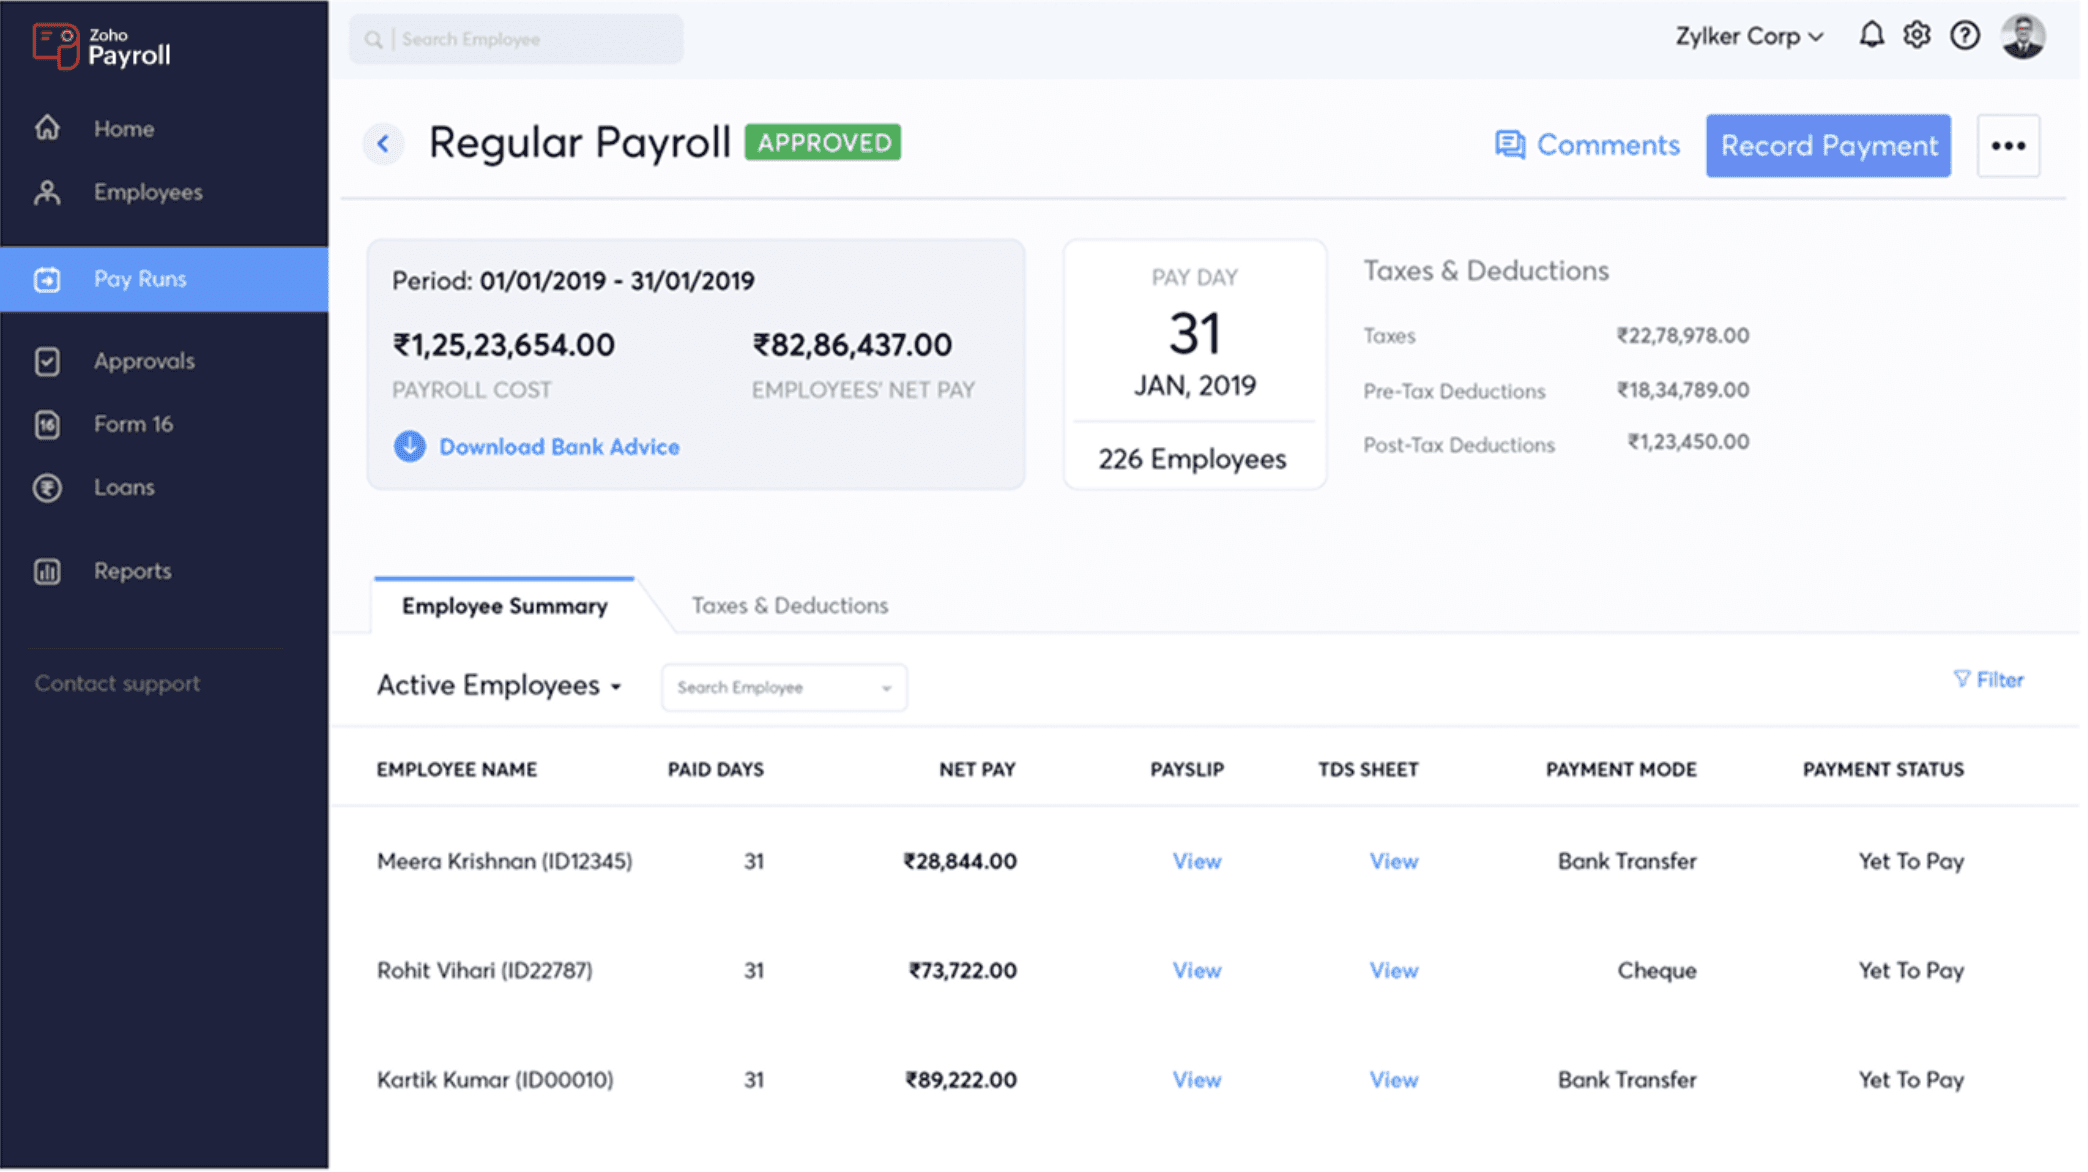The height and width of the screenshot is (1172, 2088).
Task: Open Comments panel
Action: coord(1587,145)
